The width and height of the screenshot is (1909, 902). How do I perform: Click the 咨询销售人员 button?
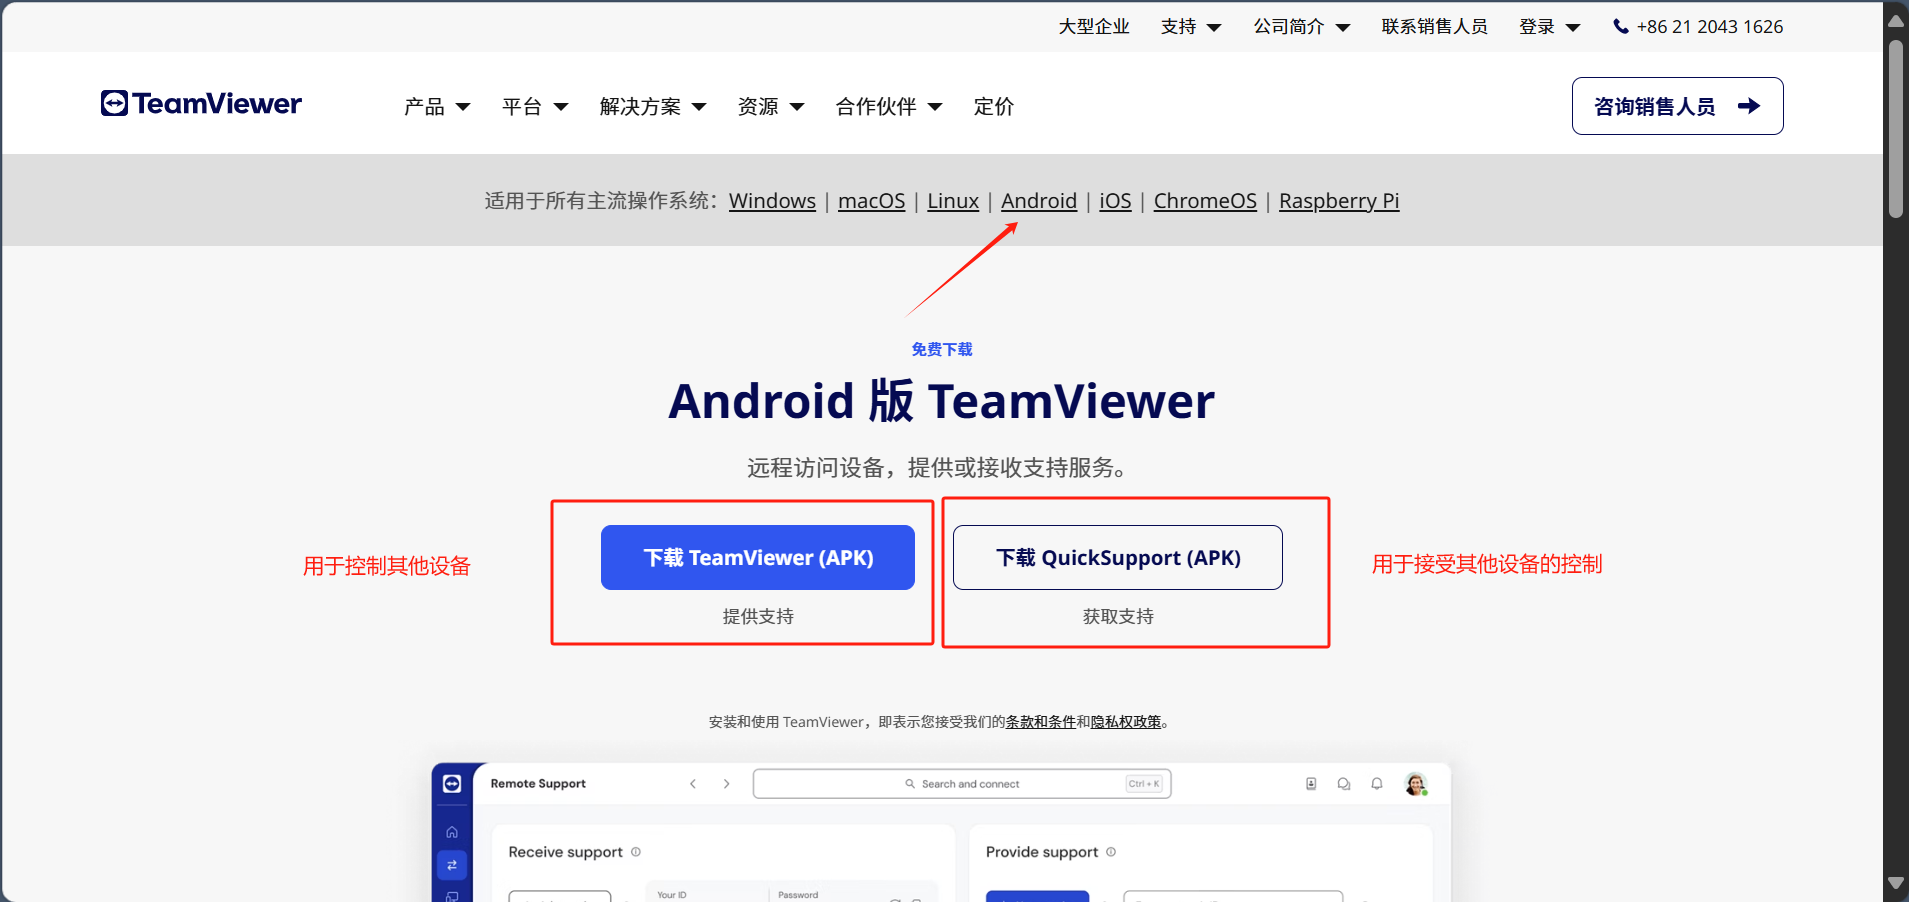click(1677, 106)
